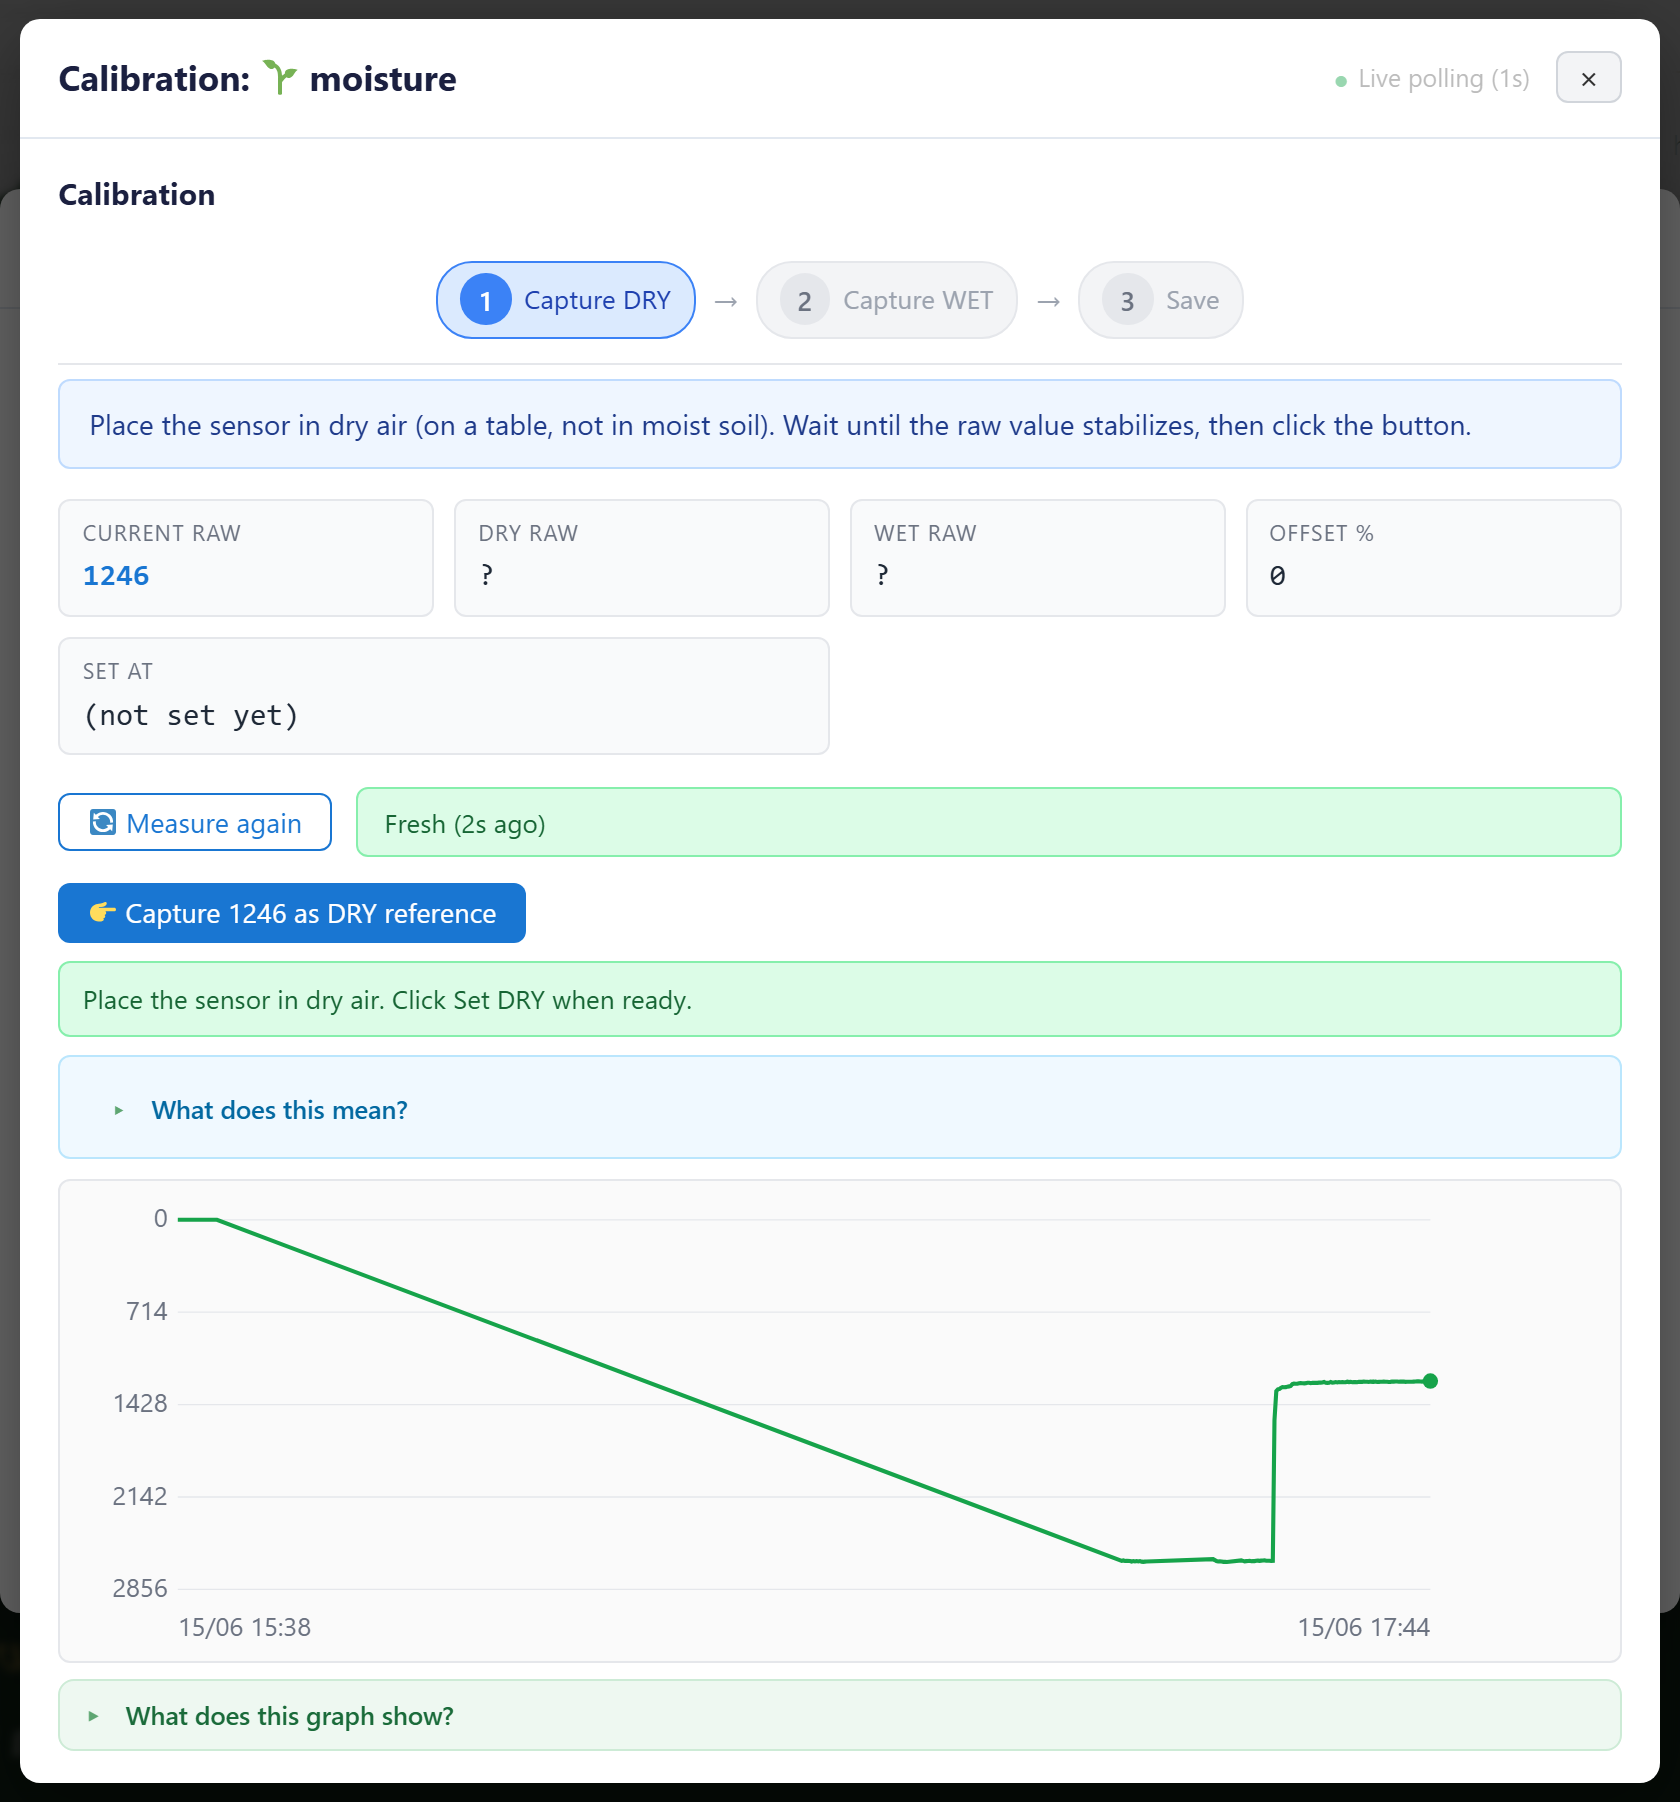Click the 2142 y-axis label
This screenshot has width=1680, height=1802.
tap(140, 1496)
